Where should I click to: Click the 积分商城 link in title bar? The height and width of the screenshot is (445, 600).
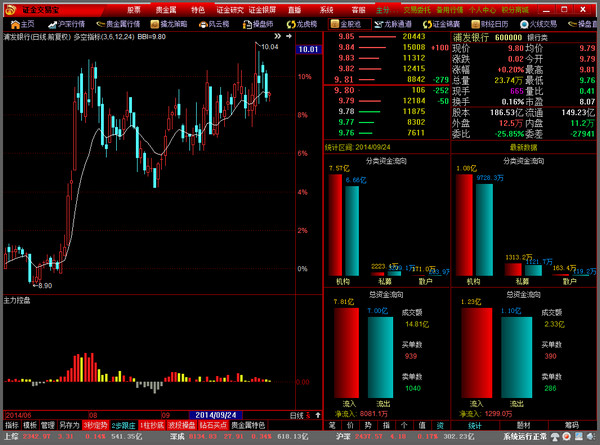[515, 10]
